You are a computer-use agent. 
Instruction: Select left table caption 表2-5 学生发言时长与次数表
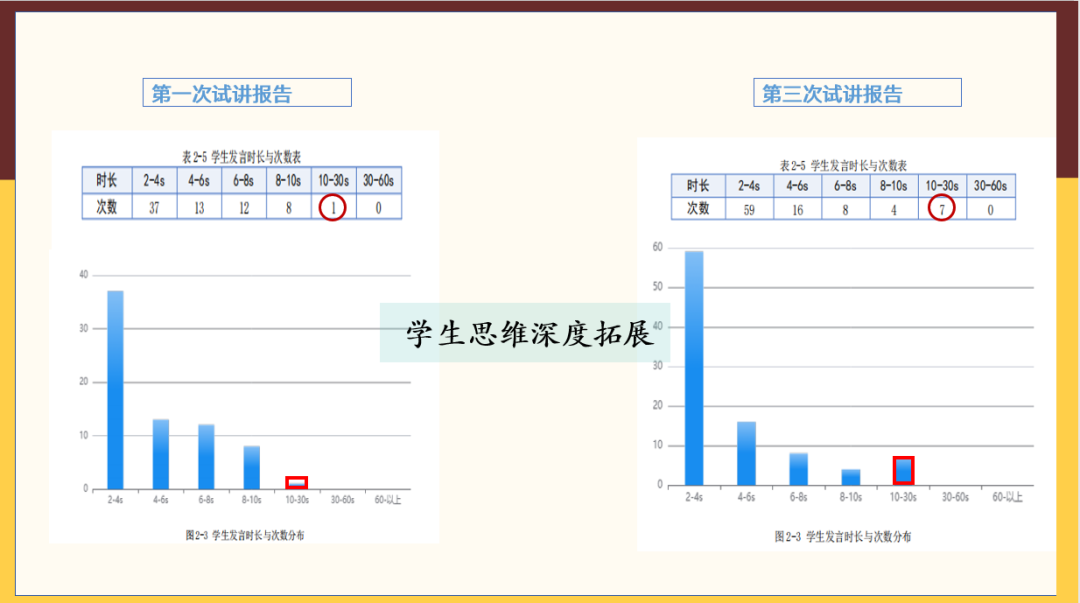[242, 157]
